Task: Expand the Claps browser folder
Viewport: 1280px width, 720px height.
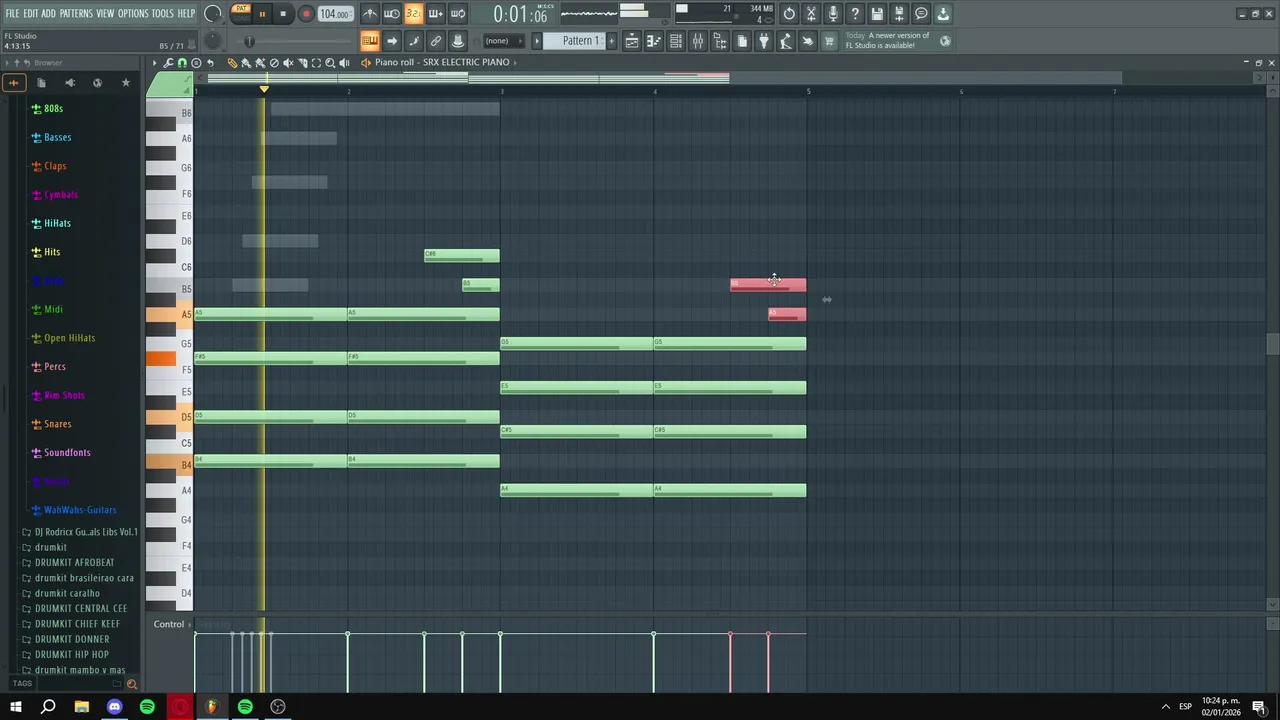Action: pyautogui.click(x=55, y=166)
